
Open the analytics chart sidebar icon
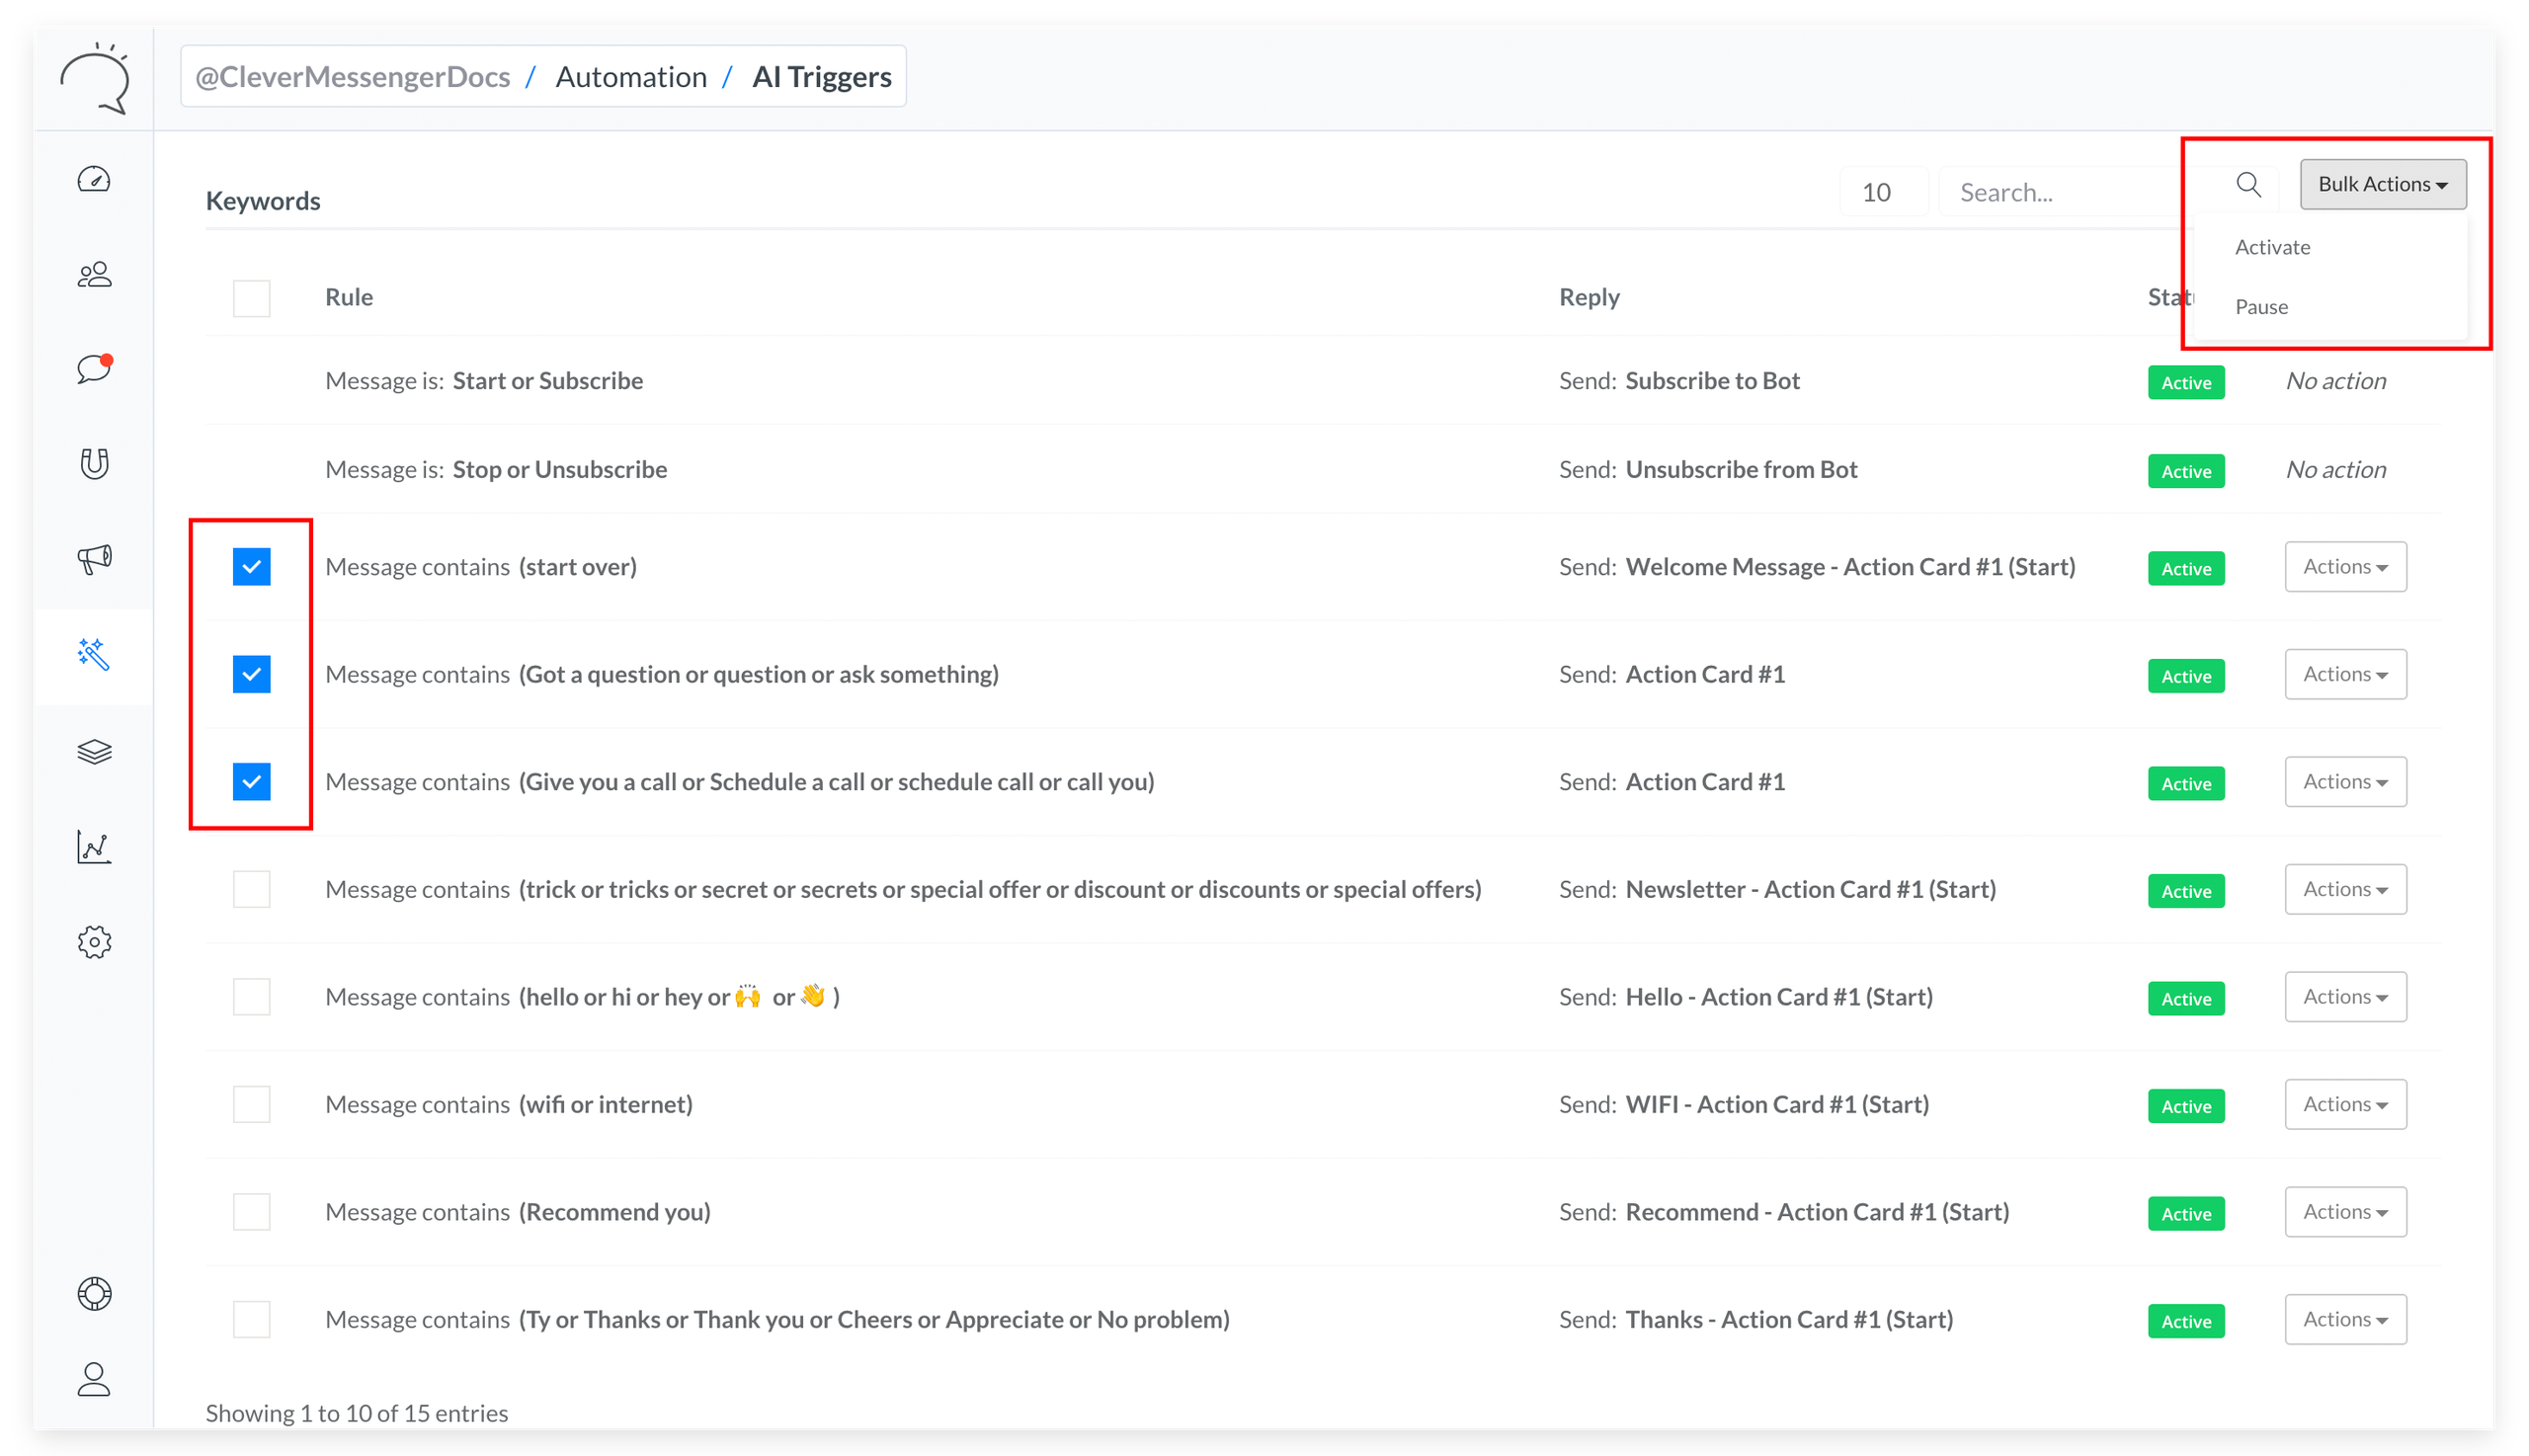[x=94, y=847]
